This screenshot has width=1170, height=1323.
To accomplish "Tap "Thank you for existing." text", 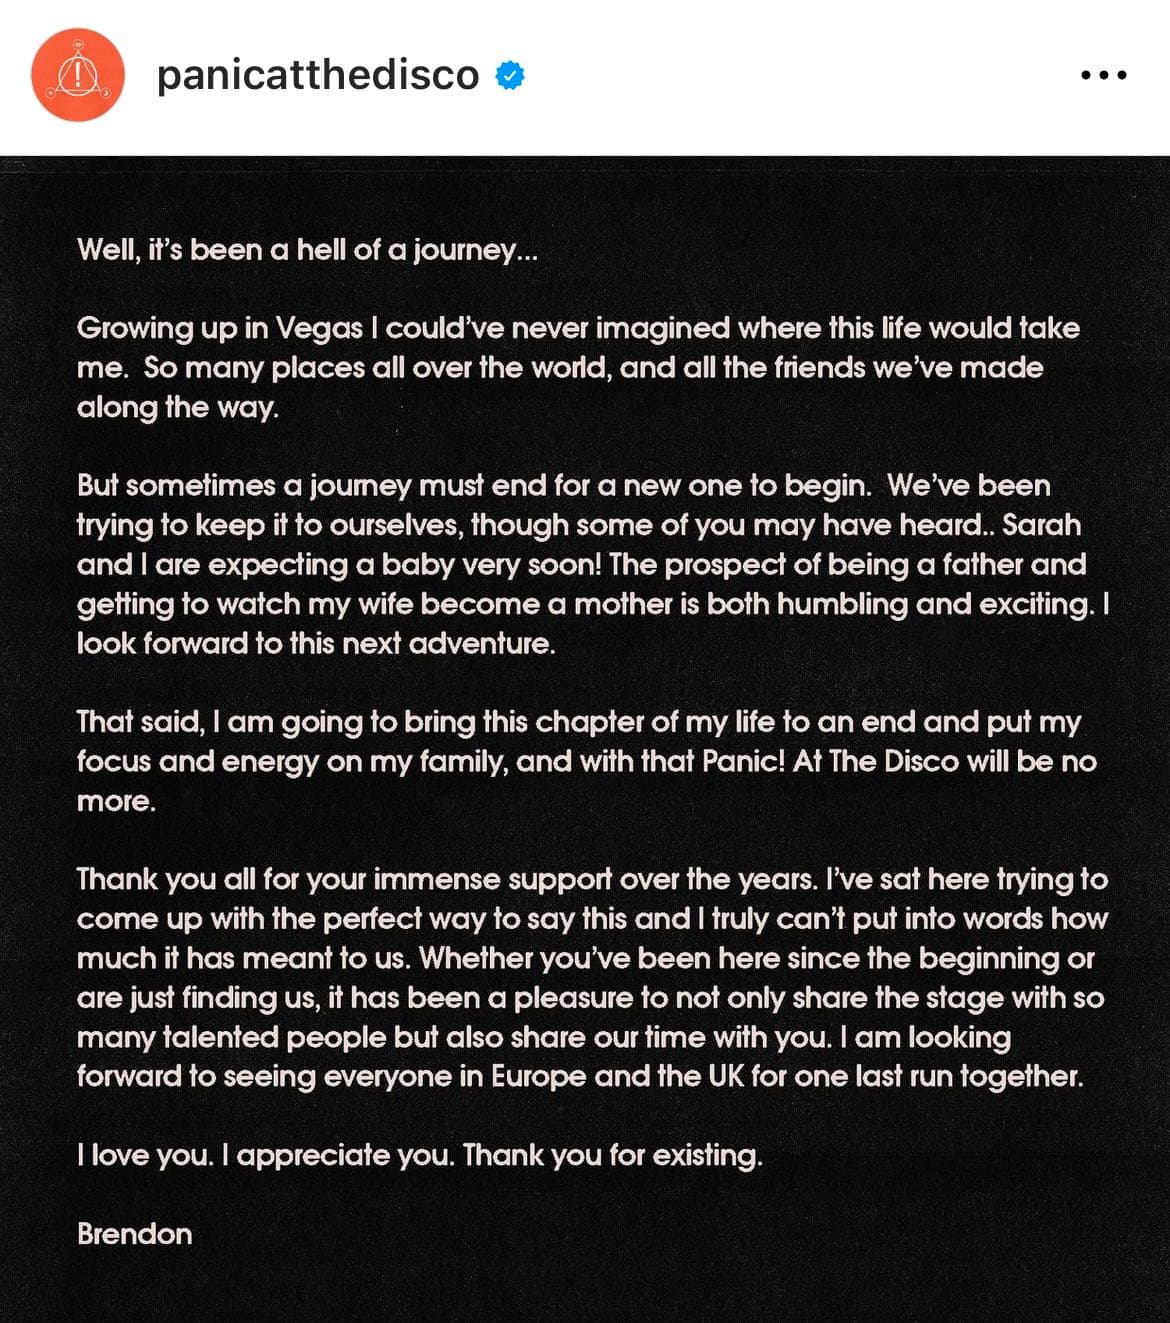I will pyautogui.click(x=612, y=1155).
